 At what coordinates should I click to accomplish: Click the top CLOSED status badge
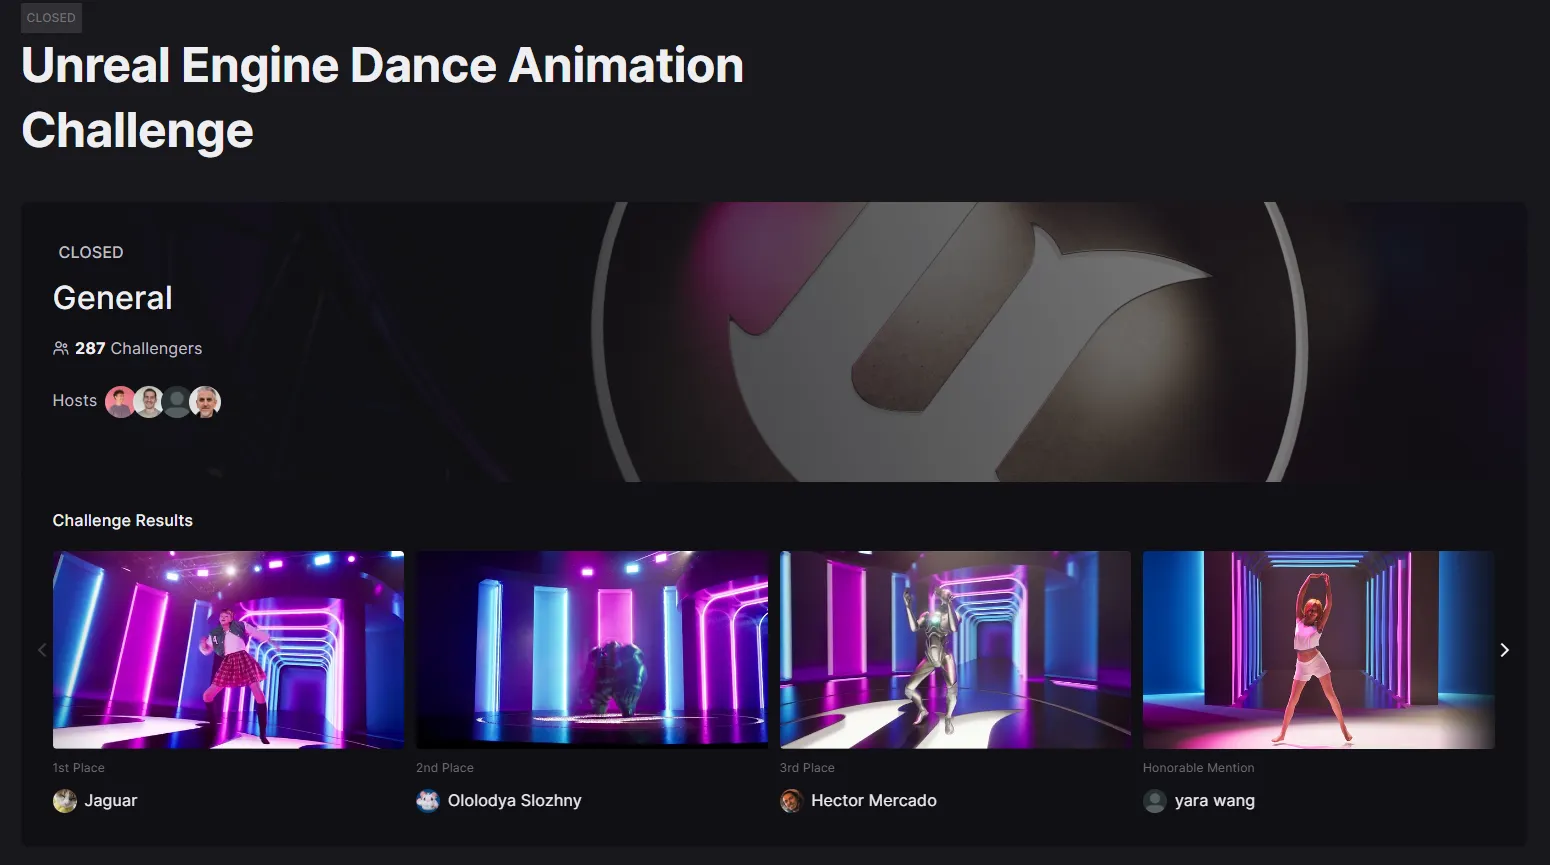pyautogui.click(x=51, y=18)
